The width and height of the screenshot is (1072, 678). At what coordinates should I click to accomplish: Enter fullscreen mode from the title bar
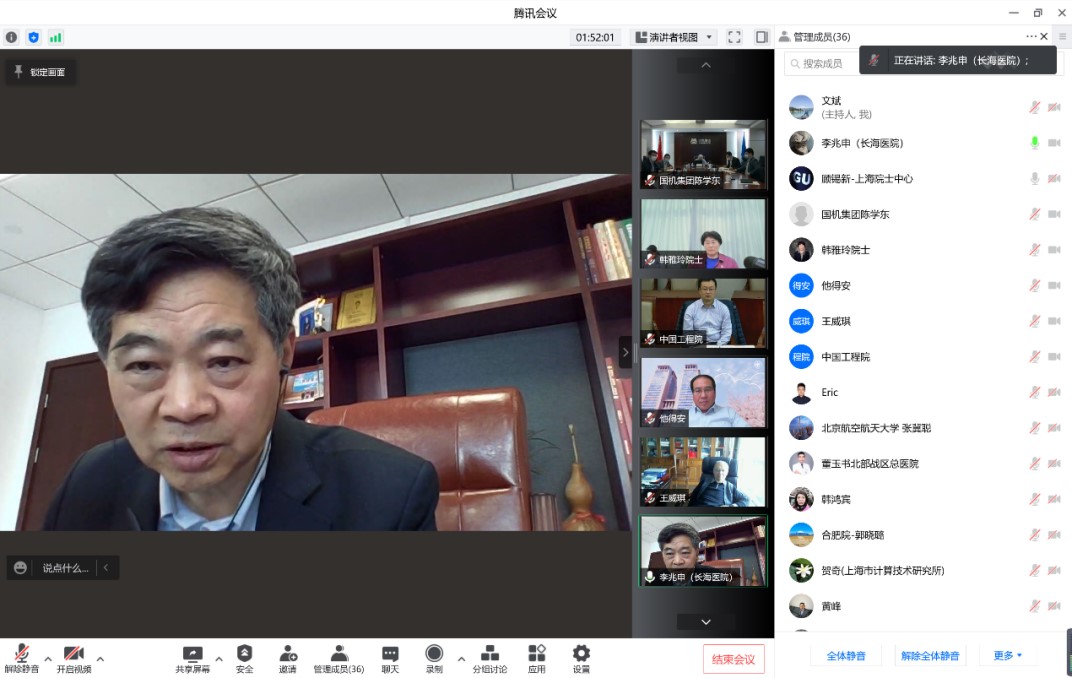coord(734,36)
